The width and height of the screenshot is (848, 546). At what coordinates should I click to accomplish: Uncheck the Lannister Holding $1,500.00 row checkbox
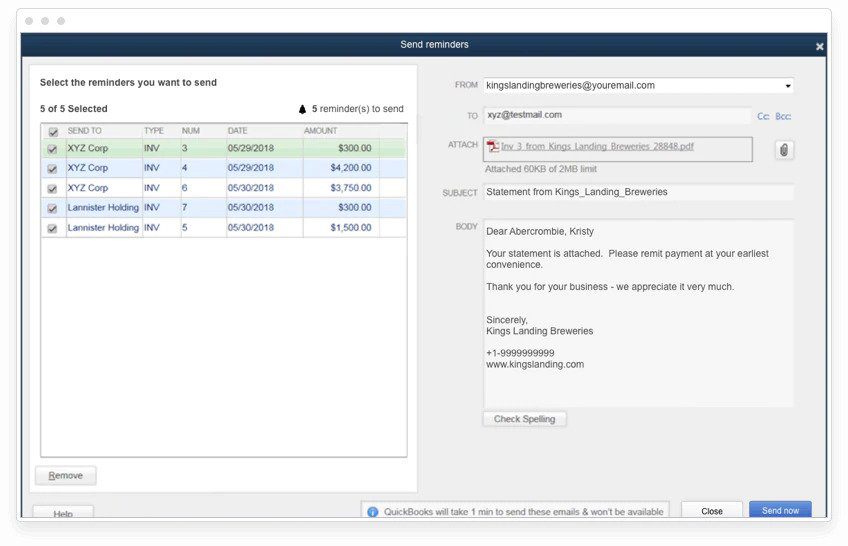pos(53,228)
